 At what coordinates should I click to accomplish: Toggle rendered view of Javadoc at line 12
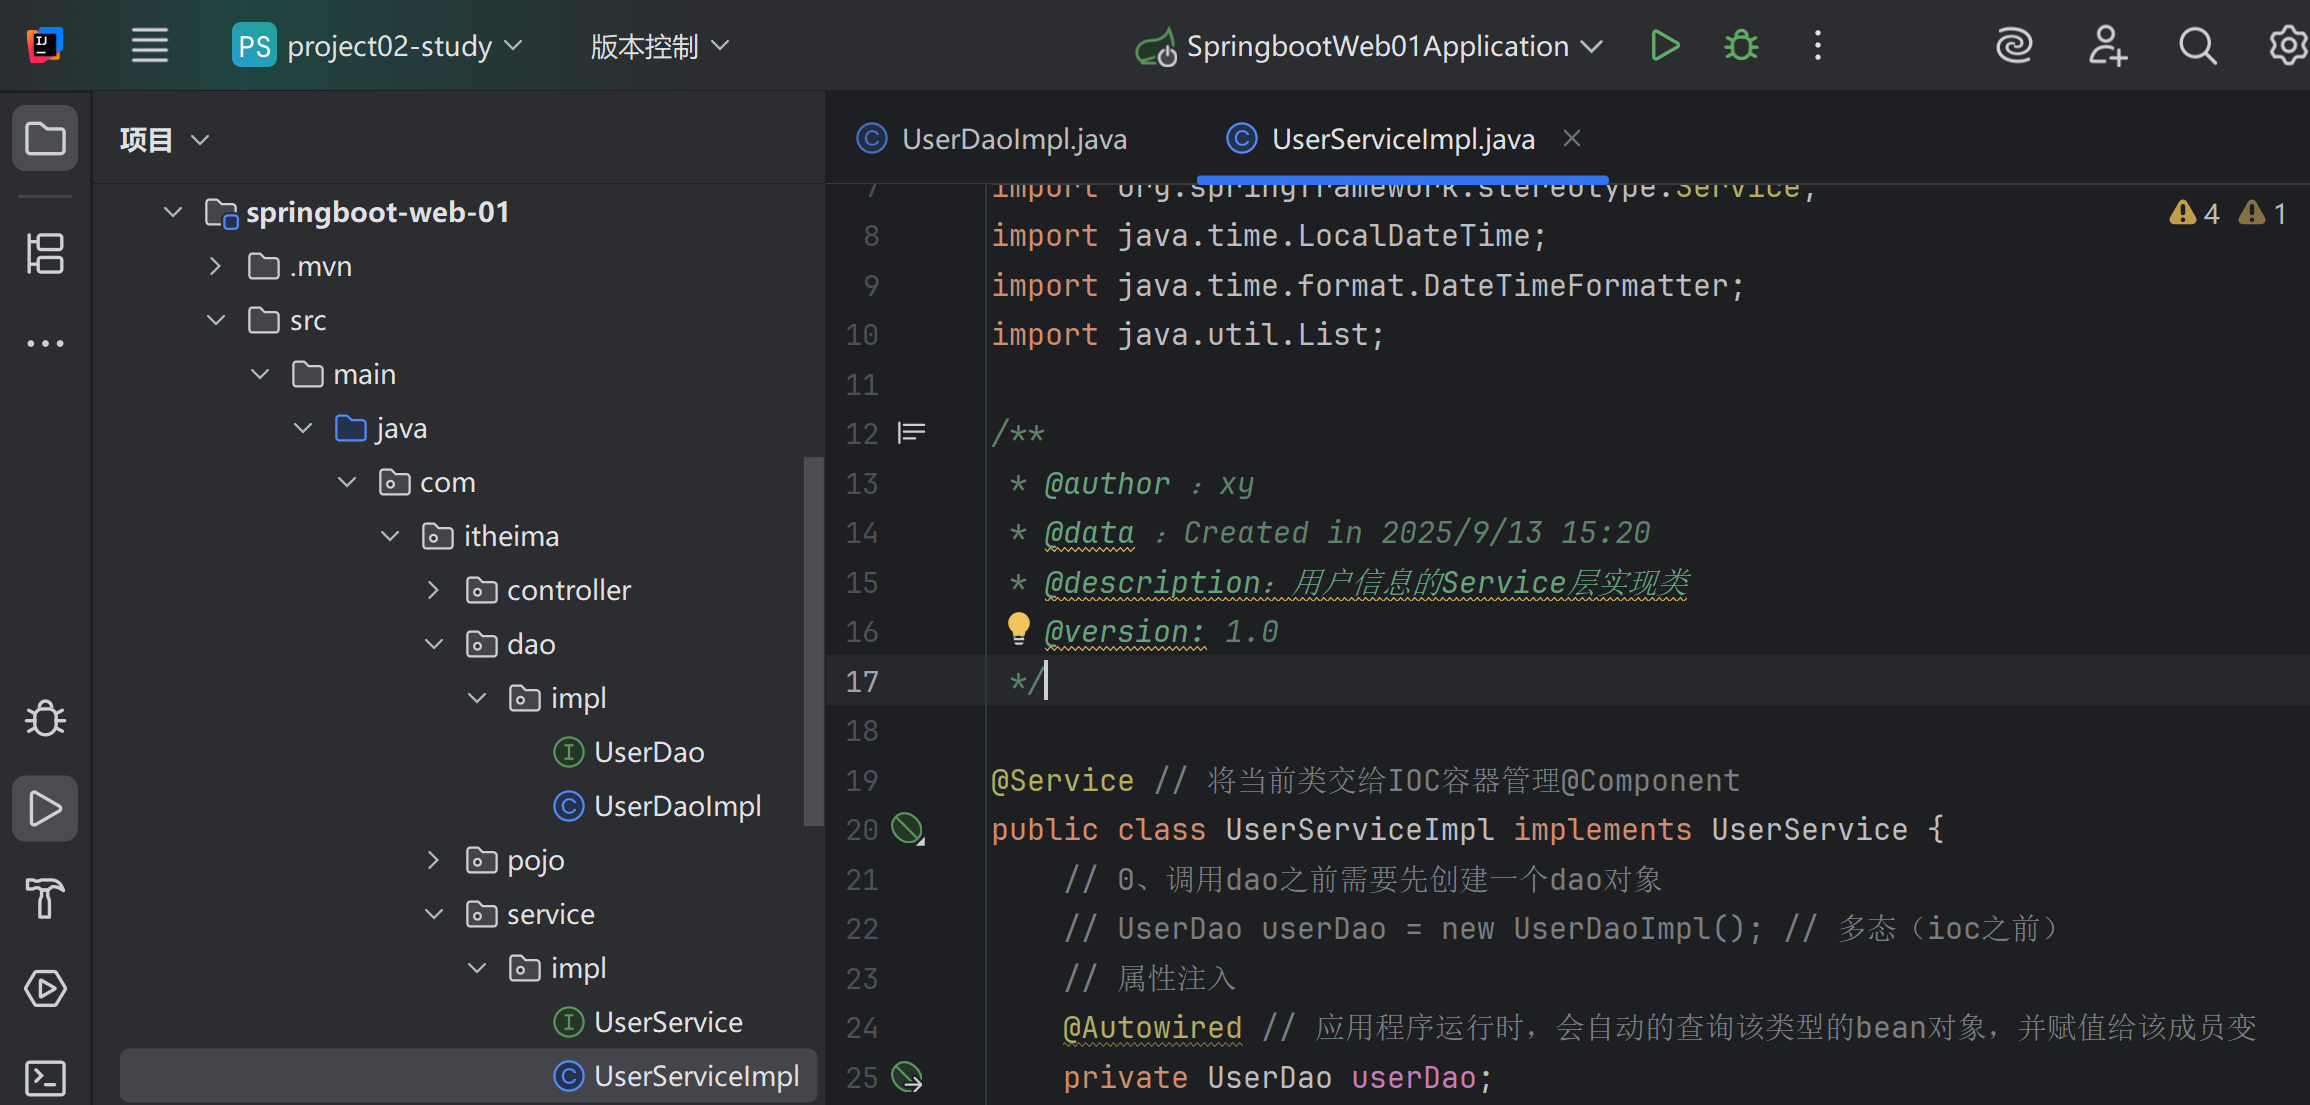tap(911, 432)
